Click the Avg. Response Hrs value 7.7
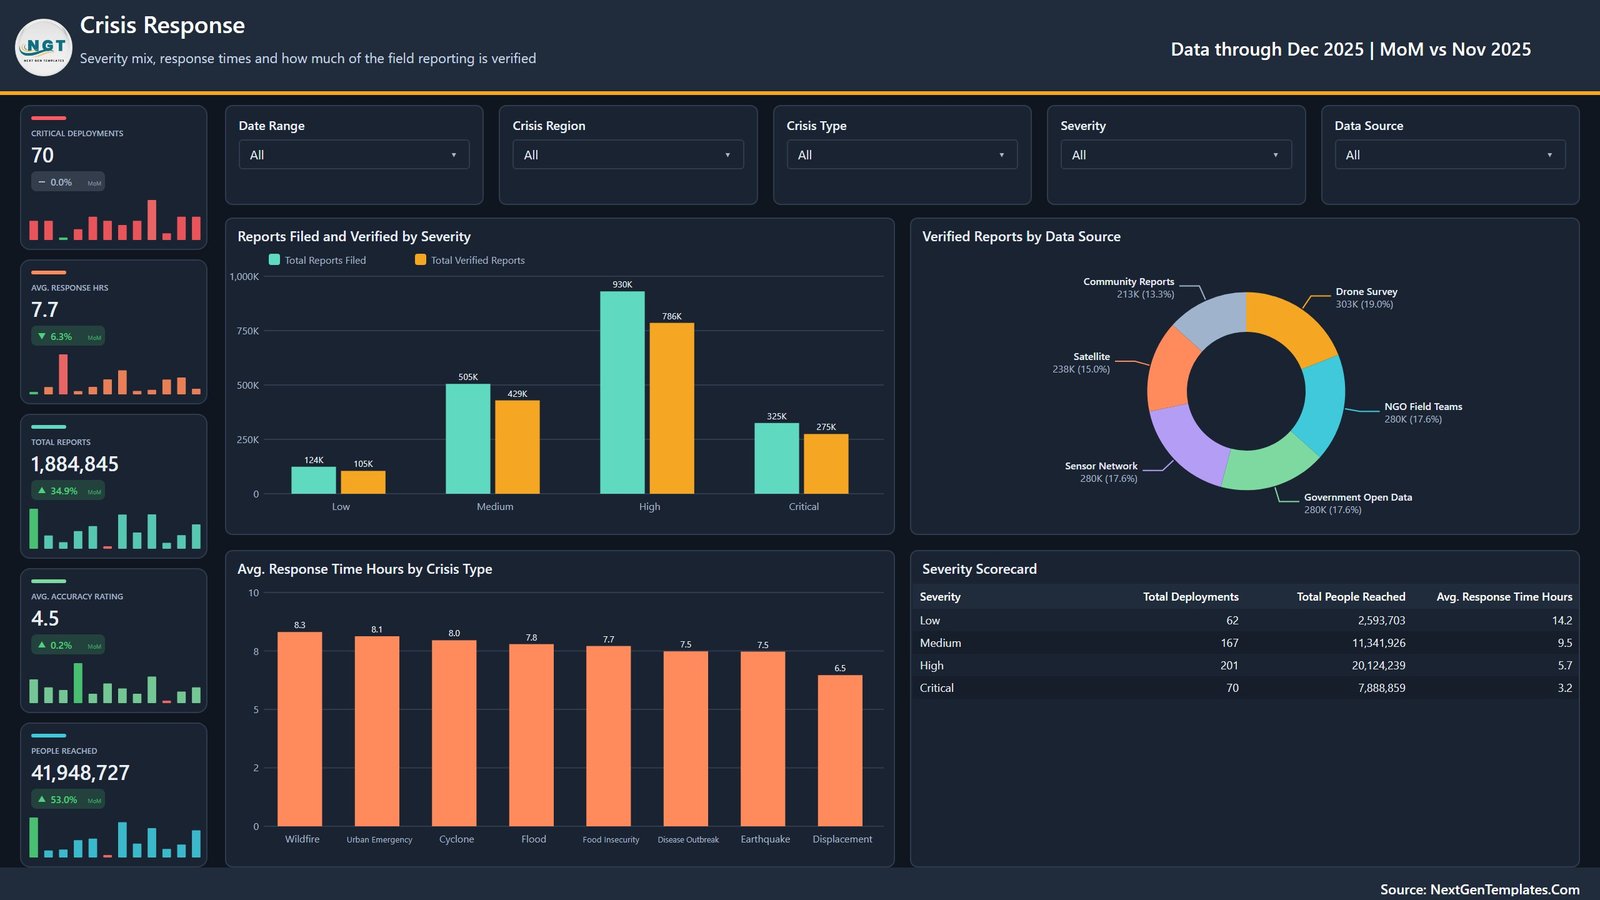 tap(45, 310)
